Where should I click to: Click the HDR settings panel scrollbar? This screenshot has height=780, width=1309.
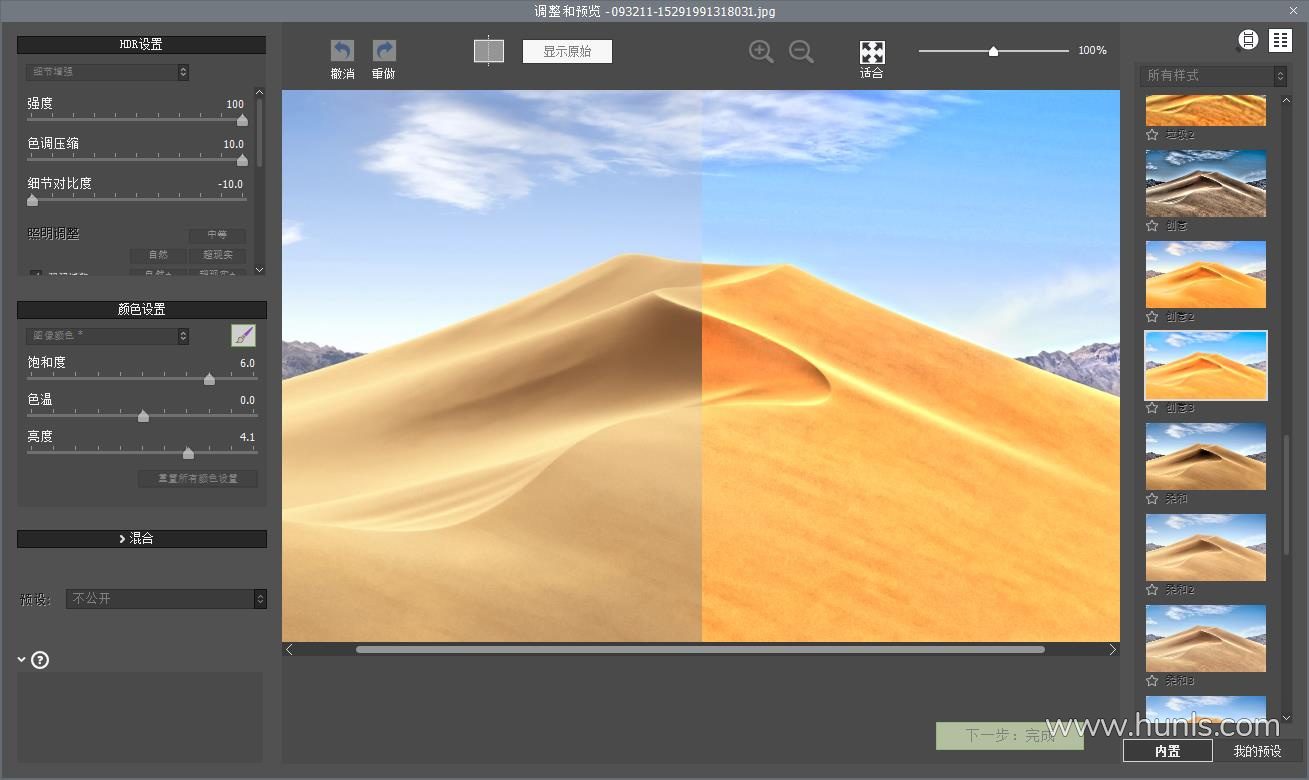(x=260, y=133)
